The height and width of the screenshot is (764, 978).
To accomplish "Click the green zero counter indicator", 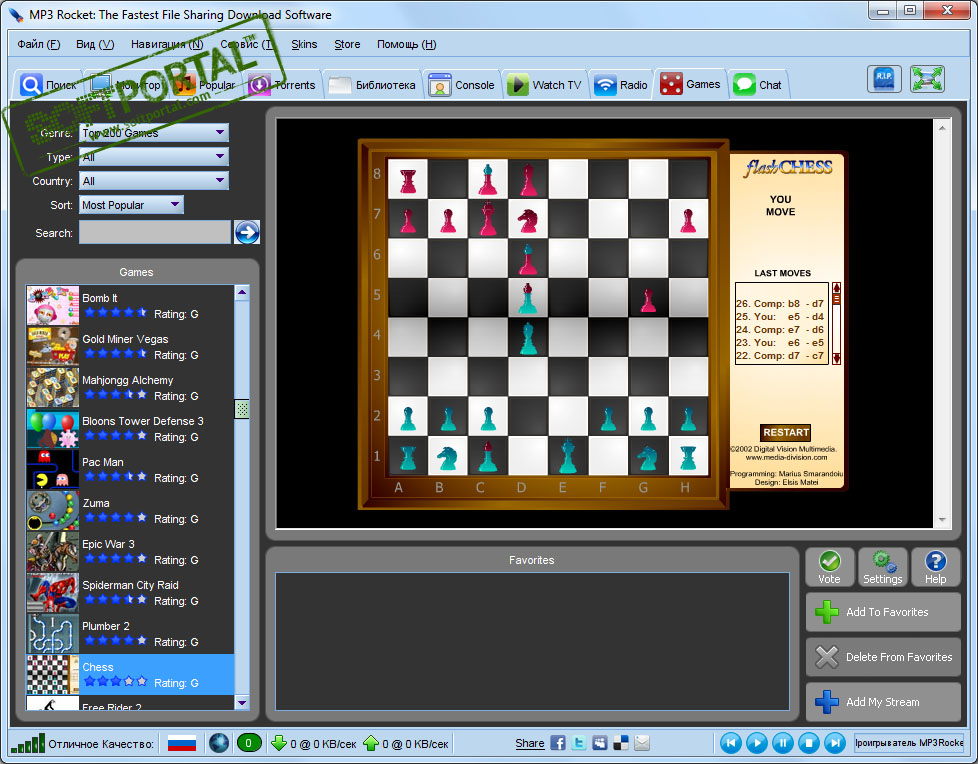I will [x=248, y=743].
